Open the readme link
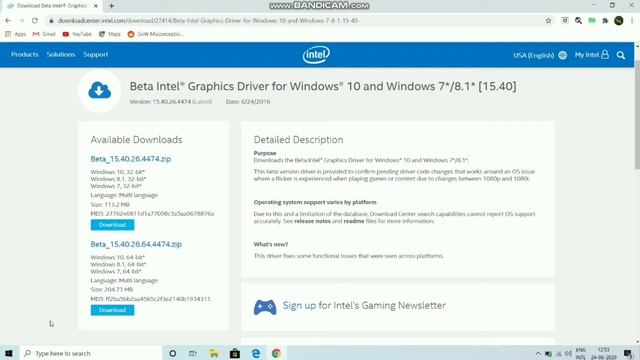 (353, 221)
